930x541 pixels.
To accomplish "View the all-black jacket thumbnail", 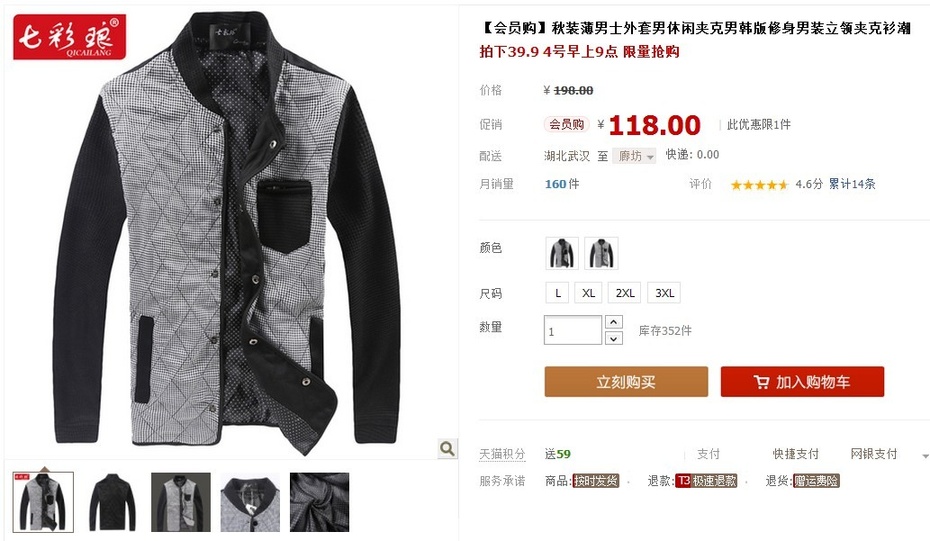I will point(112,502).
